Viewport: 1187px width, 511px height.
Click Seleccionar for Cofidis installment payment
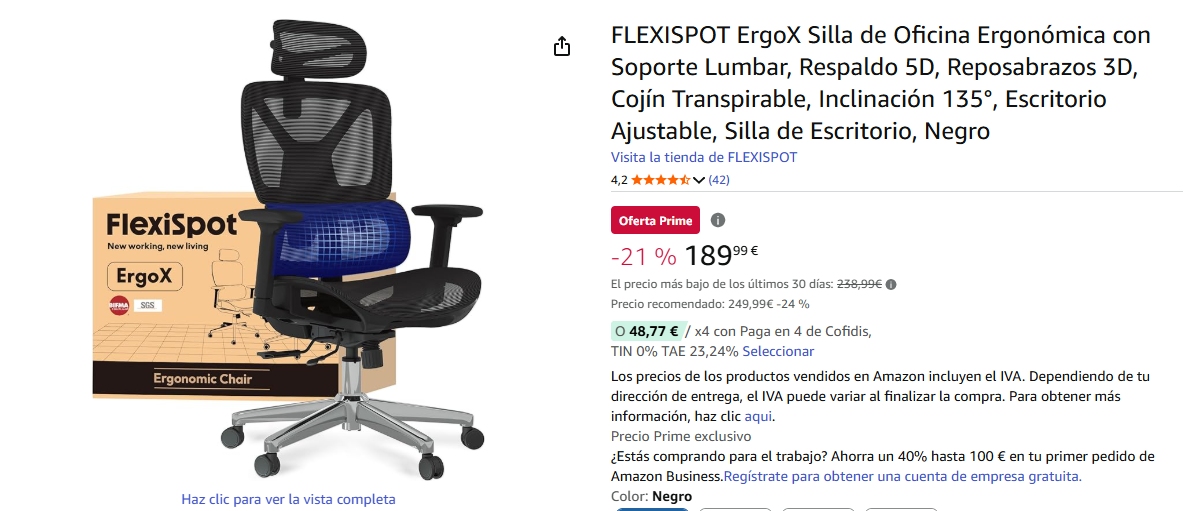click(x=778, y=351)
